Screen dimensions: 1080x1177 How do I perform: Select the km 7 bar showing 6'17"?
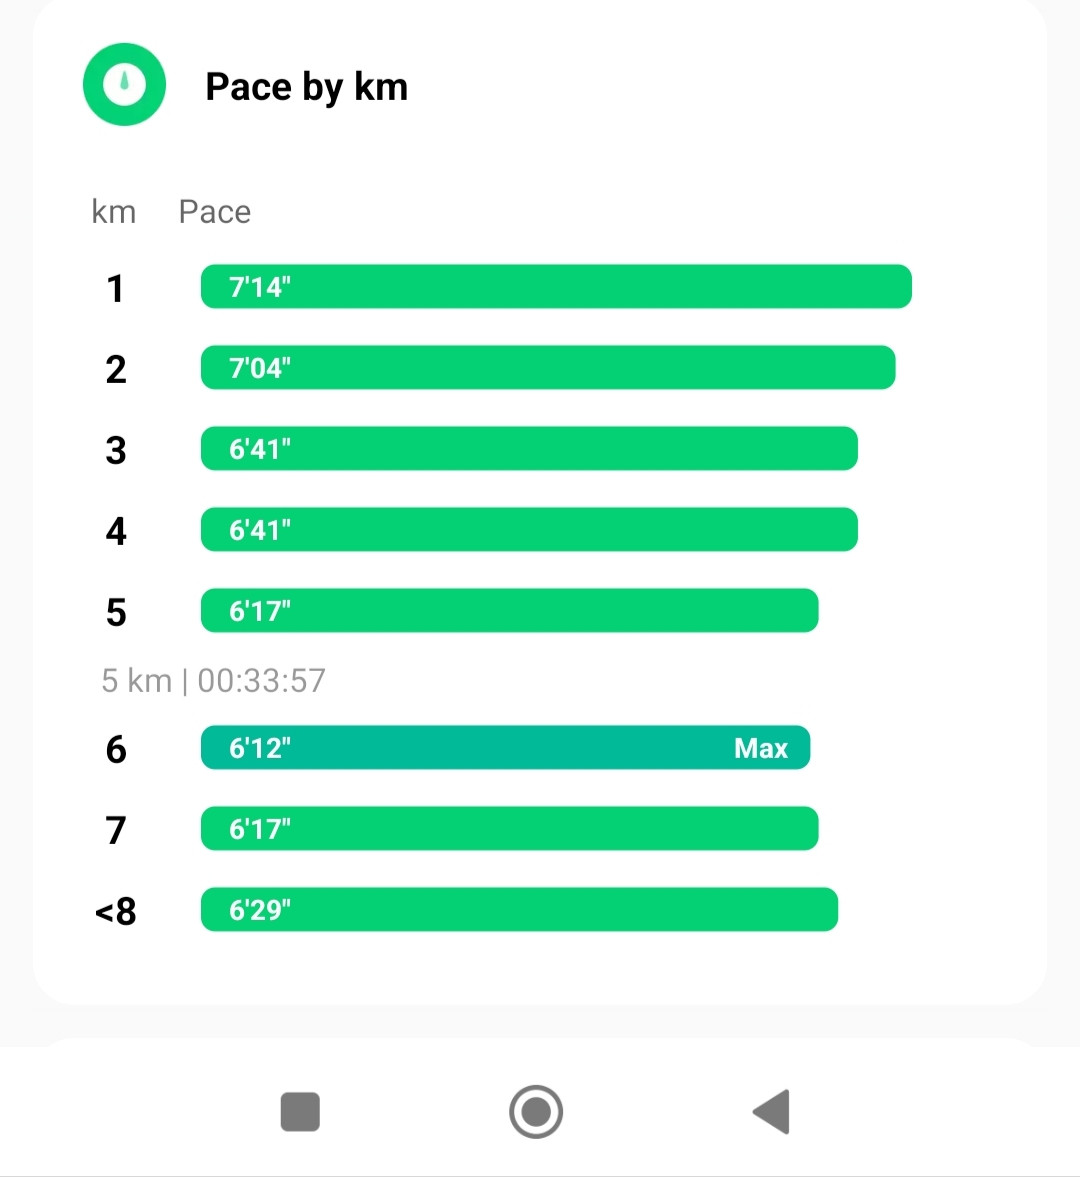pyautogui.click(x=510, y=829)
